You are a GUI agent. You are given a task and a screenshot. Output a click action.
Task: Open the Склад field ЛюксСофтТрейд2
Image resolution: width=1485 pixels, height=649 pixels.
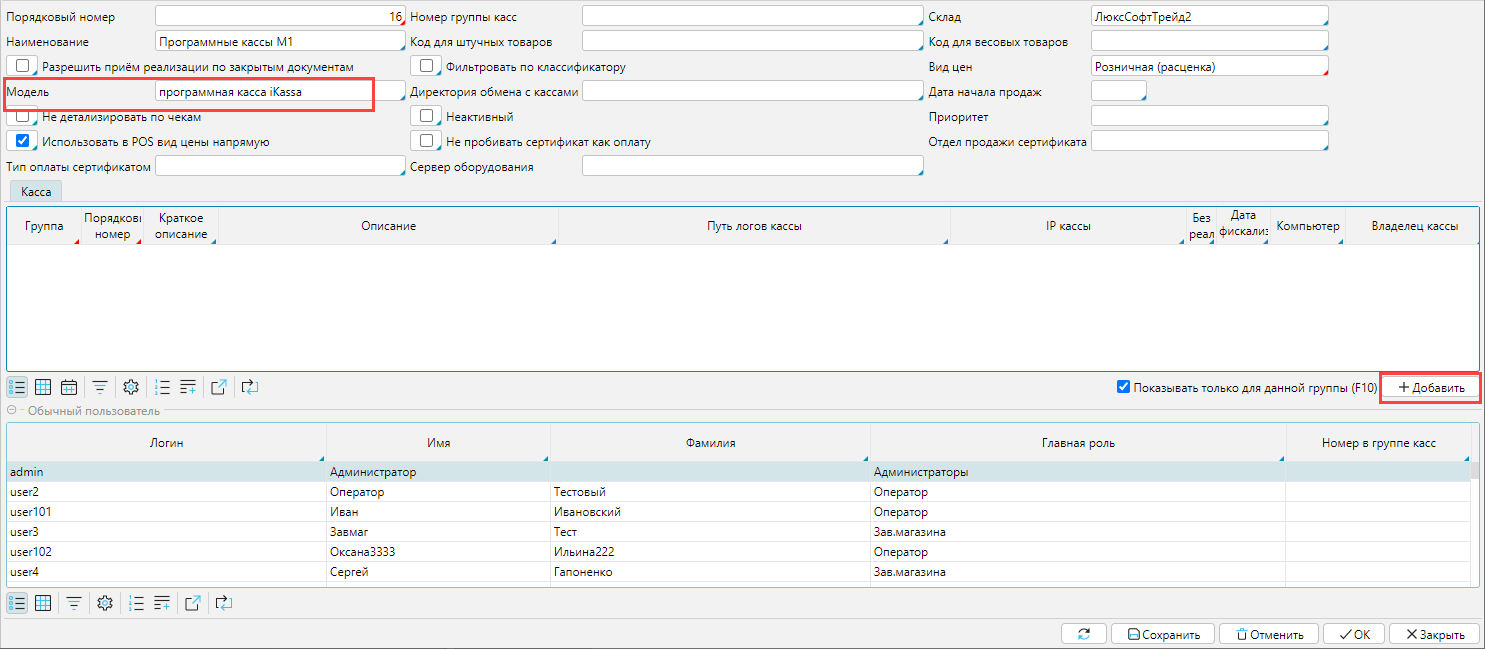coord(1208,17)
